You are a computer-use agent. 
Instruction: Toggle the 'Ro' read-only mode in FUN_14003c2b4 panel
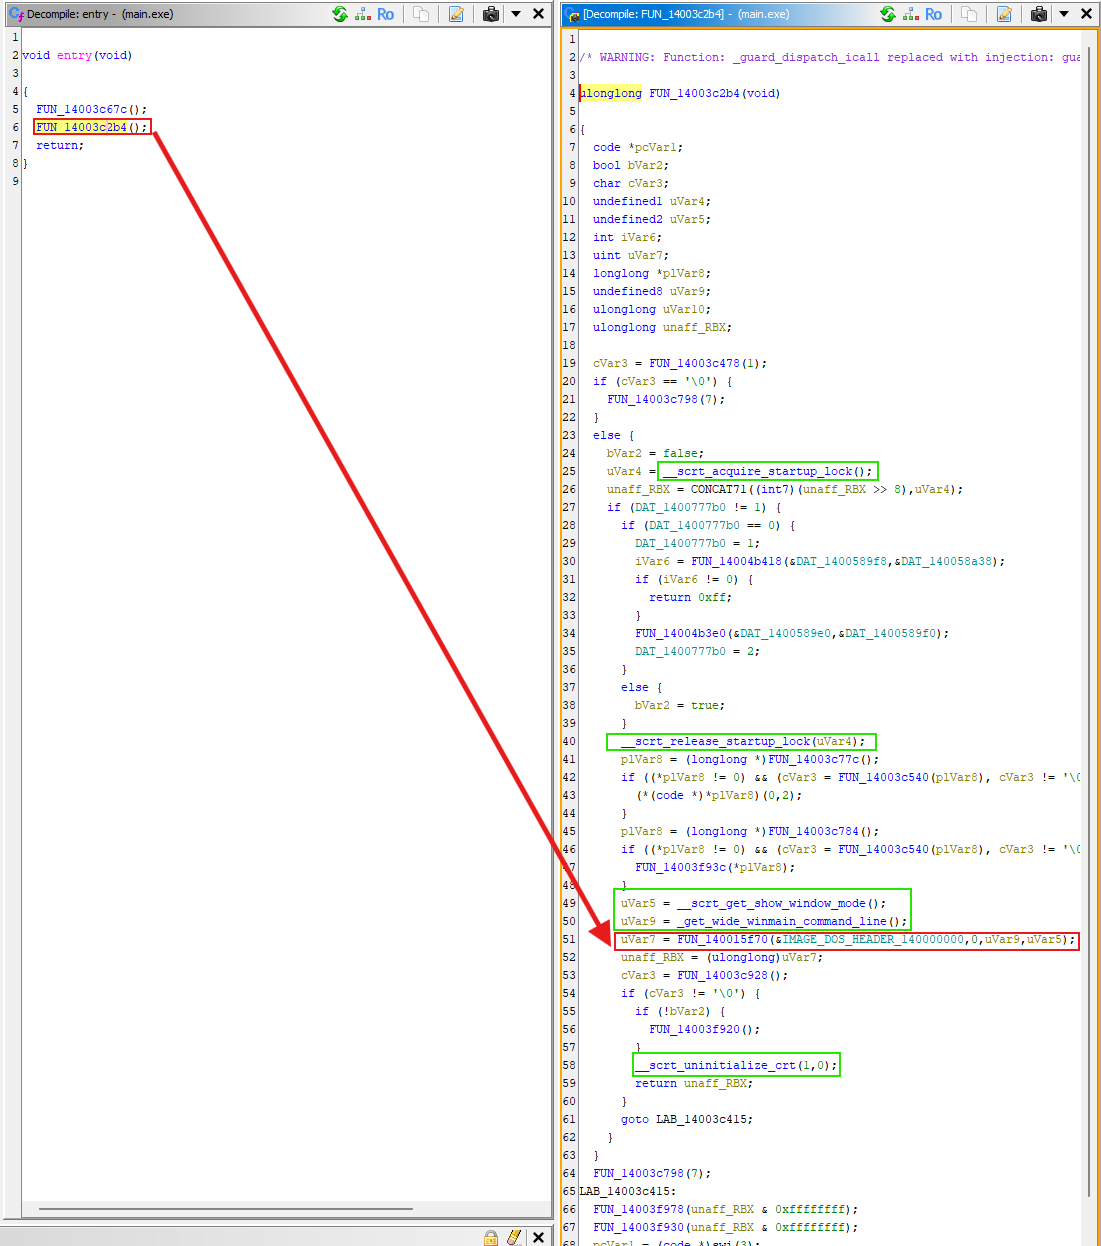933,14
